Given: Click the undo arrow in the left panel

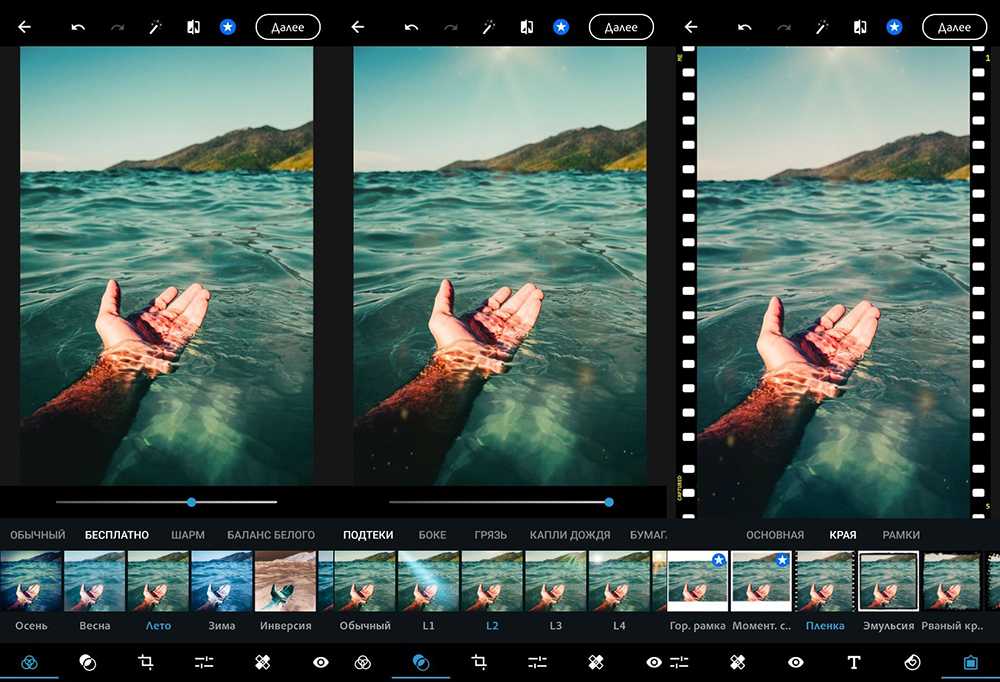Looking at the screenshot, I should point(77,27).
